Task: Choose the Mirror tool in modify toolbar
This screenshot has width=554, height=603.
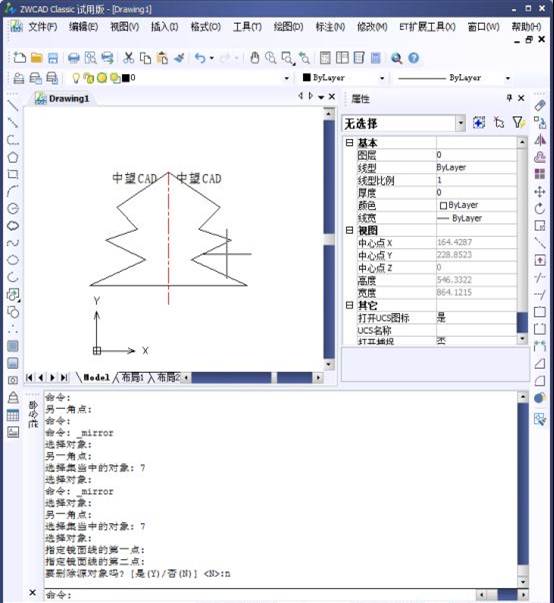Action: tap(540, 140)
